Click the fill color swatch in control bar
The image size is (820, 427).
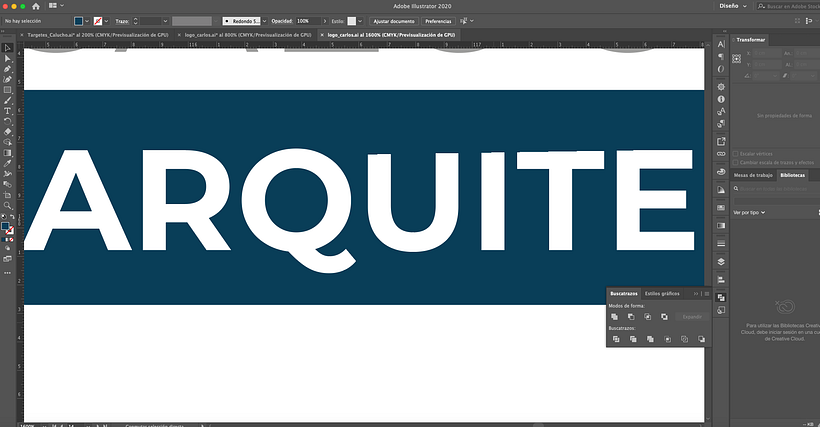(78, 21)
